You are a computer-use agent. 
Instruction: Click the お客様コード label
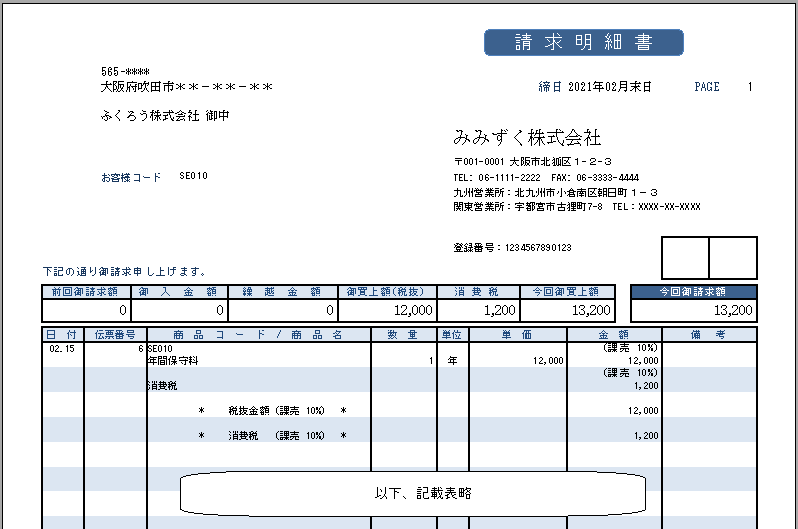click(131, 178)
